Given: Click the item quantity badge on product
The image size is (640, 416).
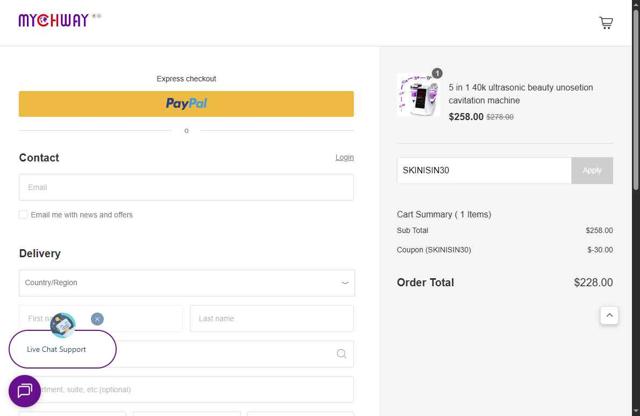Looking at the screenshot, I should (x=437, y=73).
